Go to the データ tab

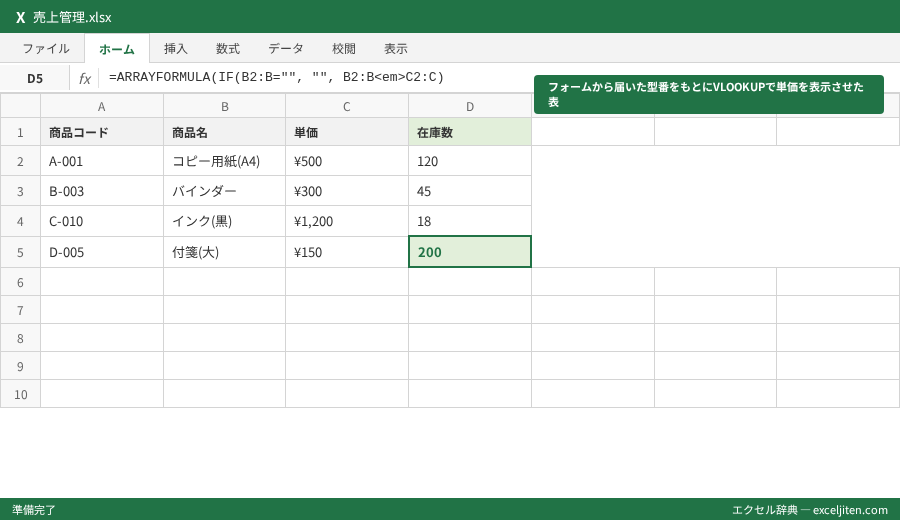click(286, 49)
